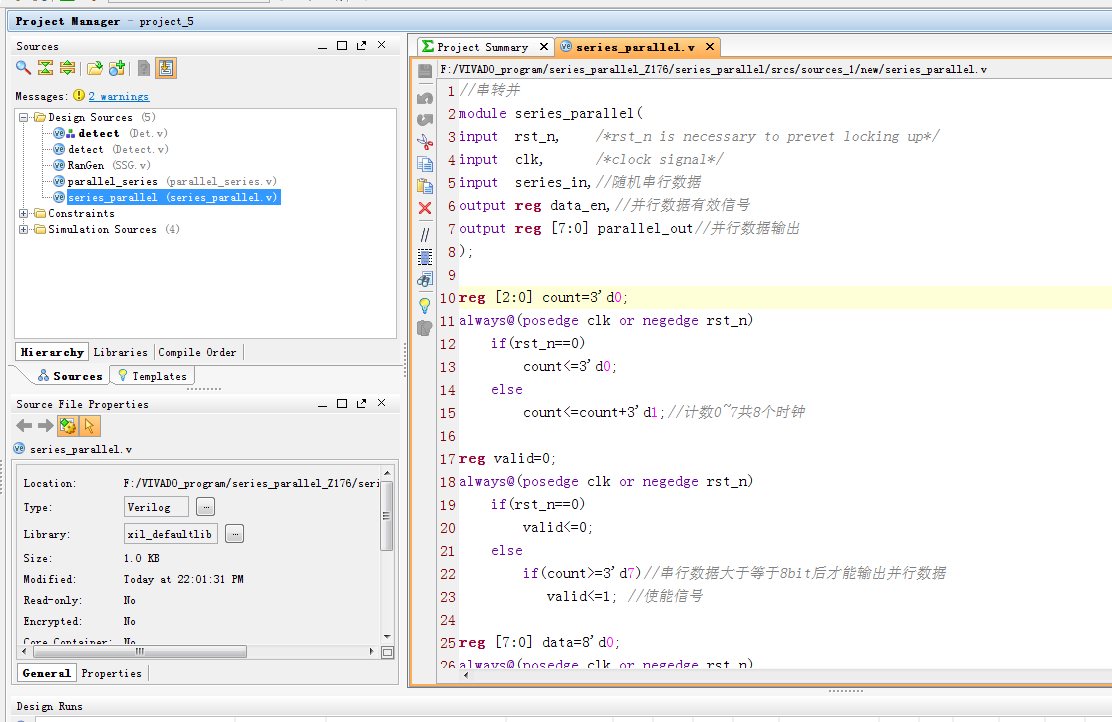This screenshot has height=722, width=1112.
Task: Click Modified value 'Today at 22:01:31 PM'
Action: (x=184, y=579)
